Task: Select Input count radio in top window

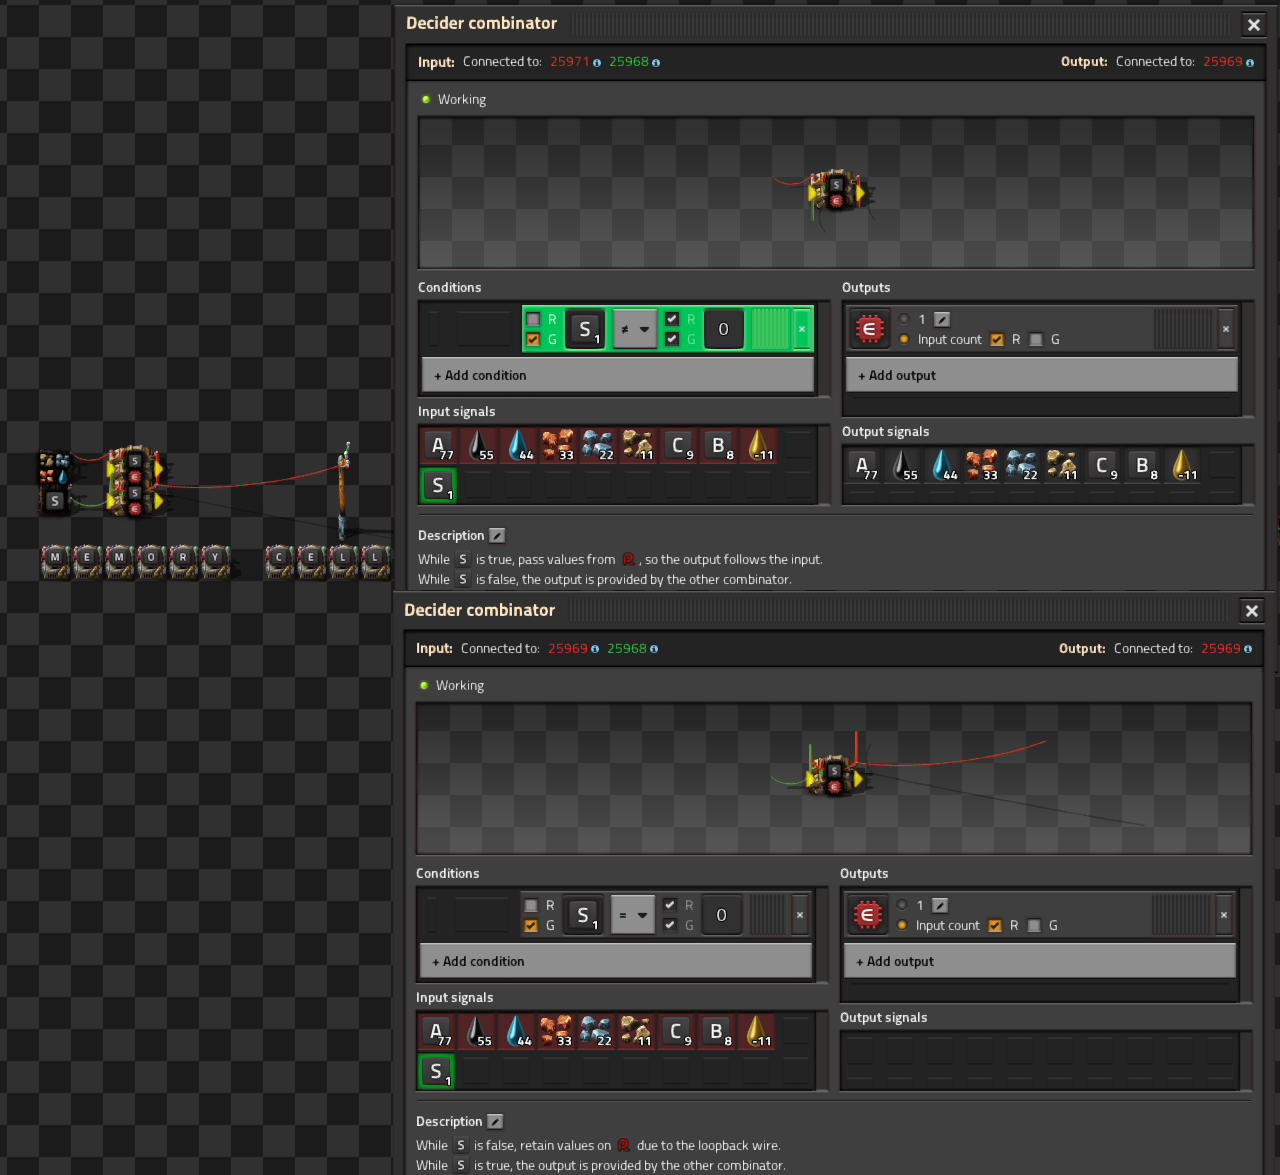Action: pos(904,340)
